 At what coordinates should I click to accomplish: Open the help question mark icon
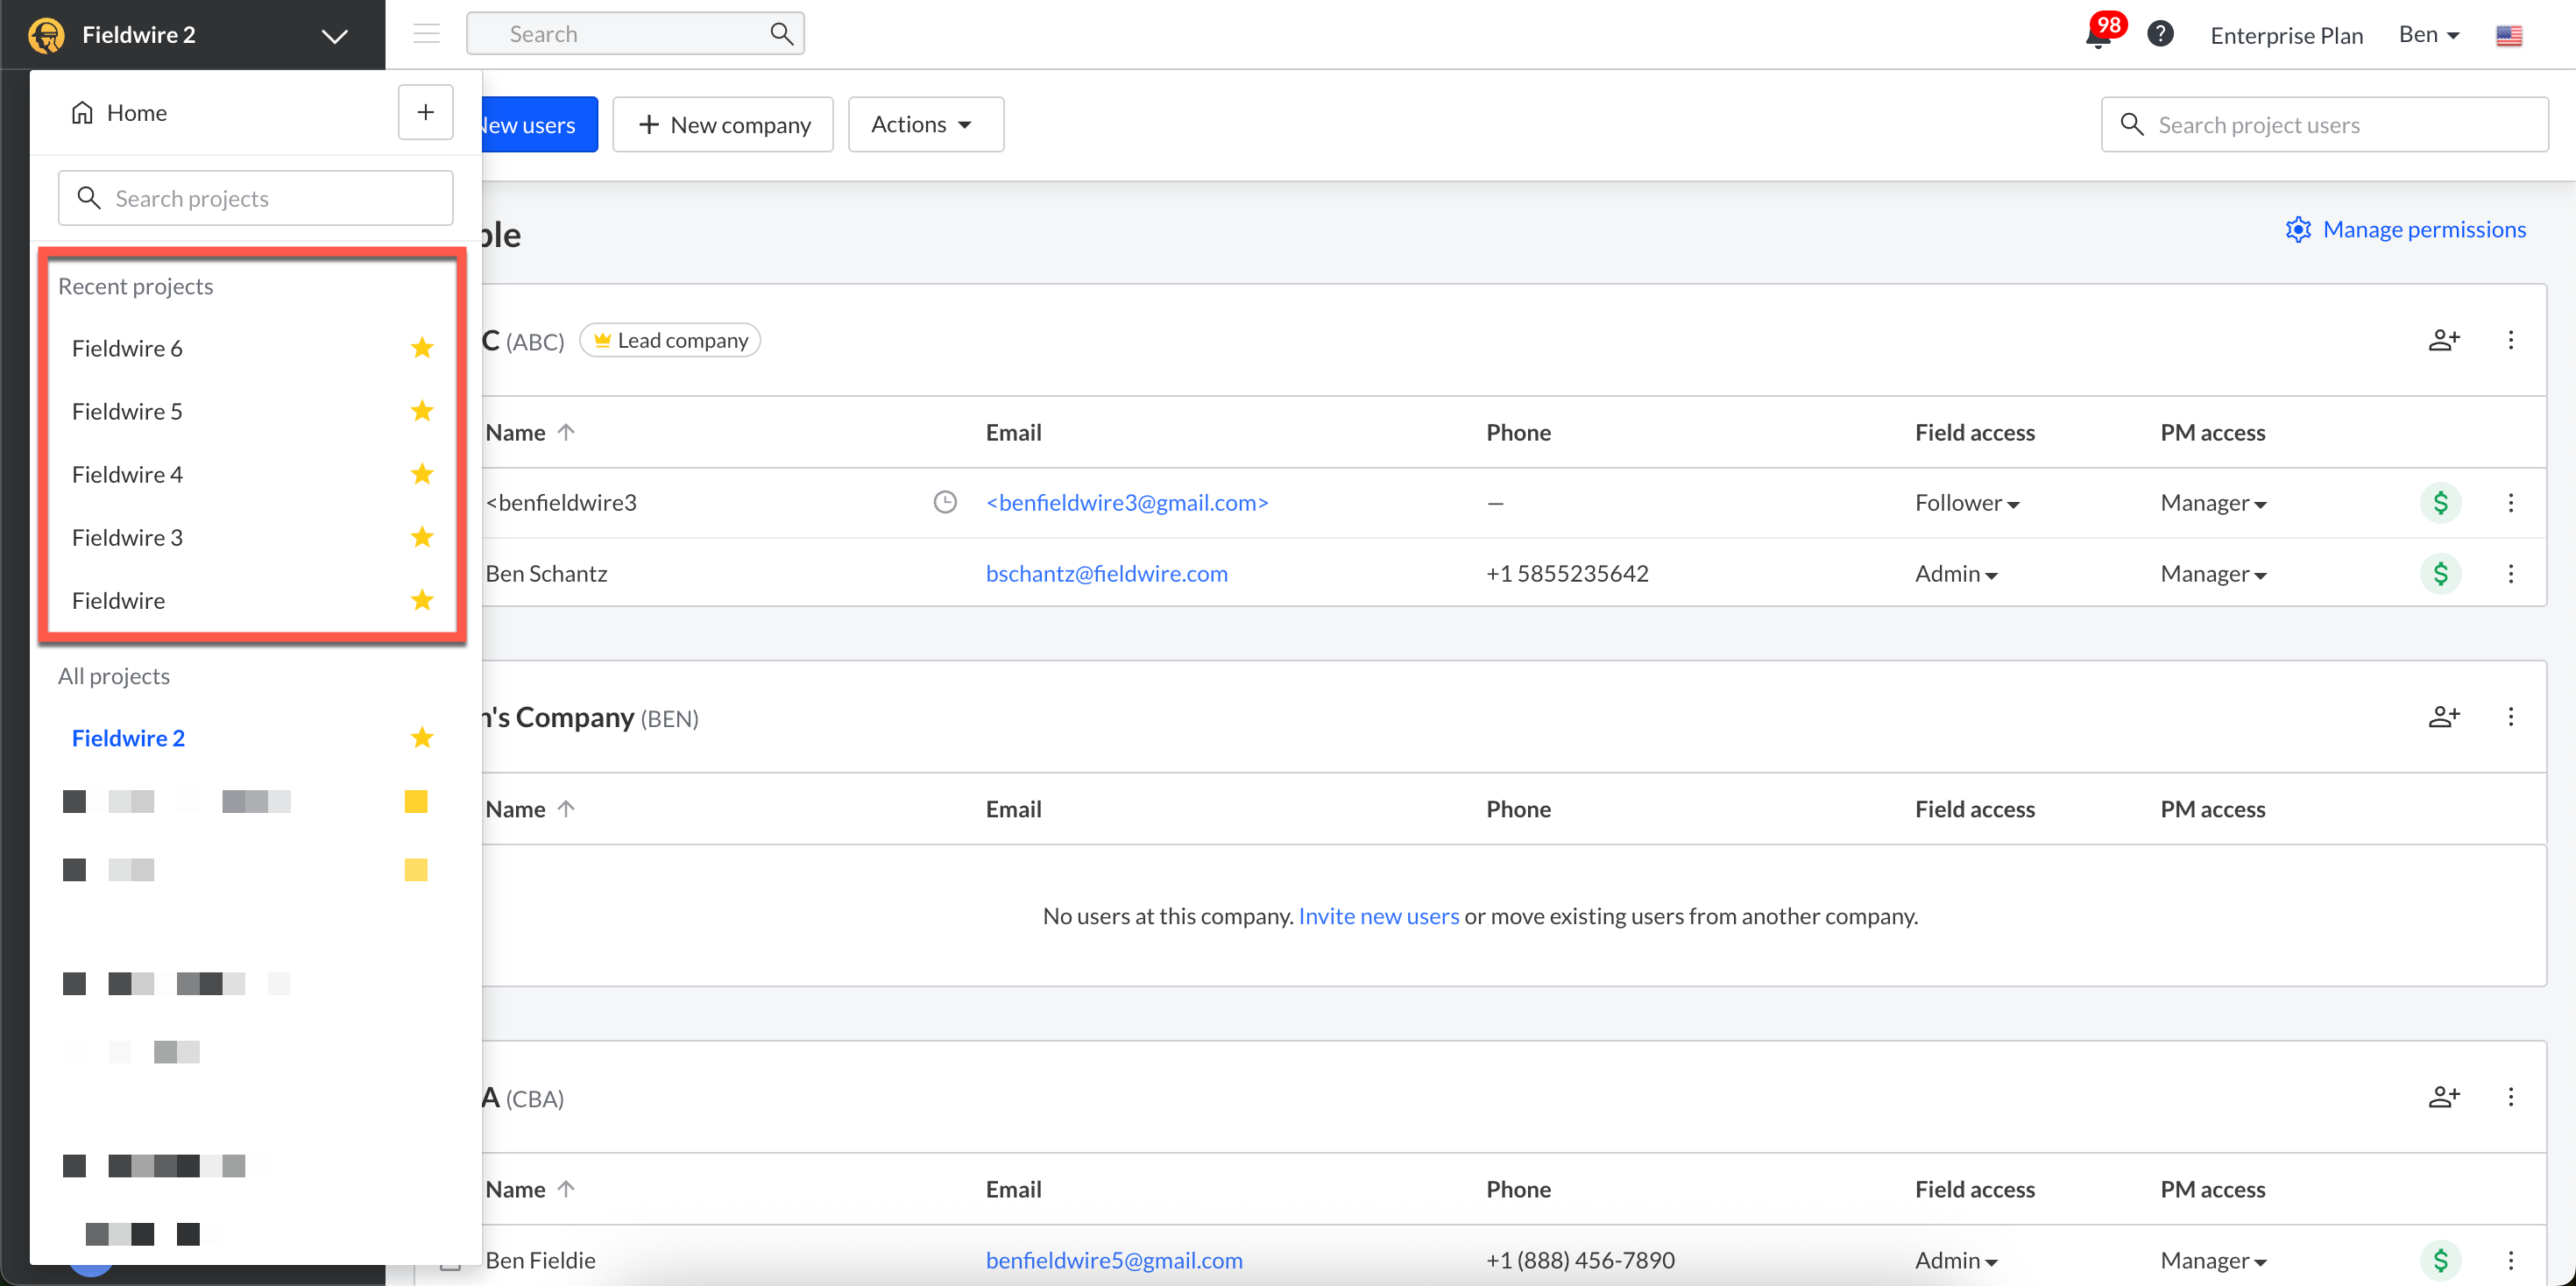2160,35
